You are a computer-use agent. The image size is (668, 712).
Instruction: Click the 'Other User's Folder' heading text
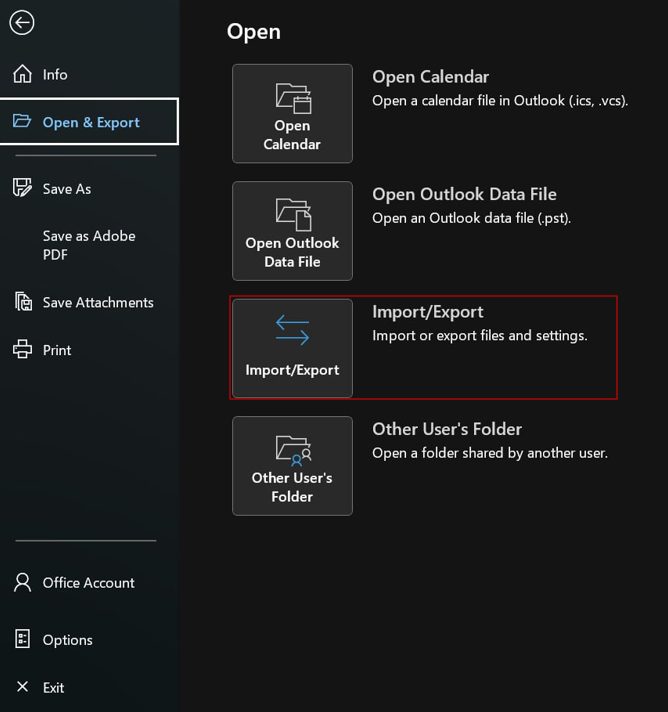[x=447, y=429]
